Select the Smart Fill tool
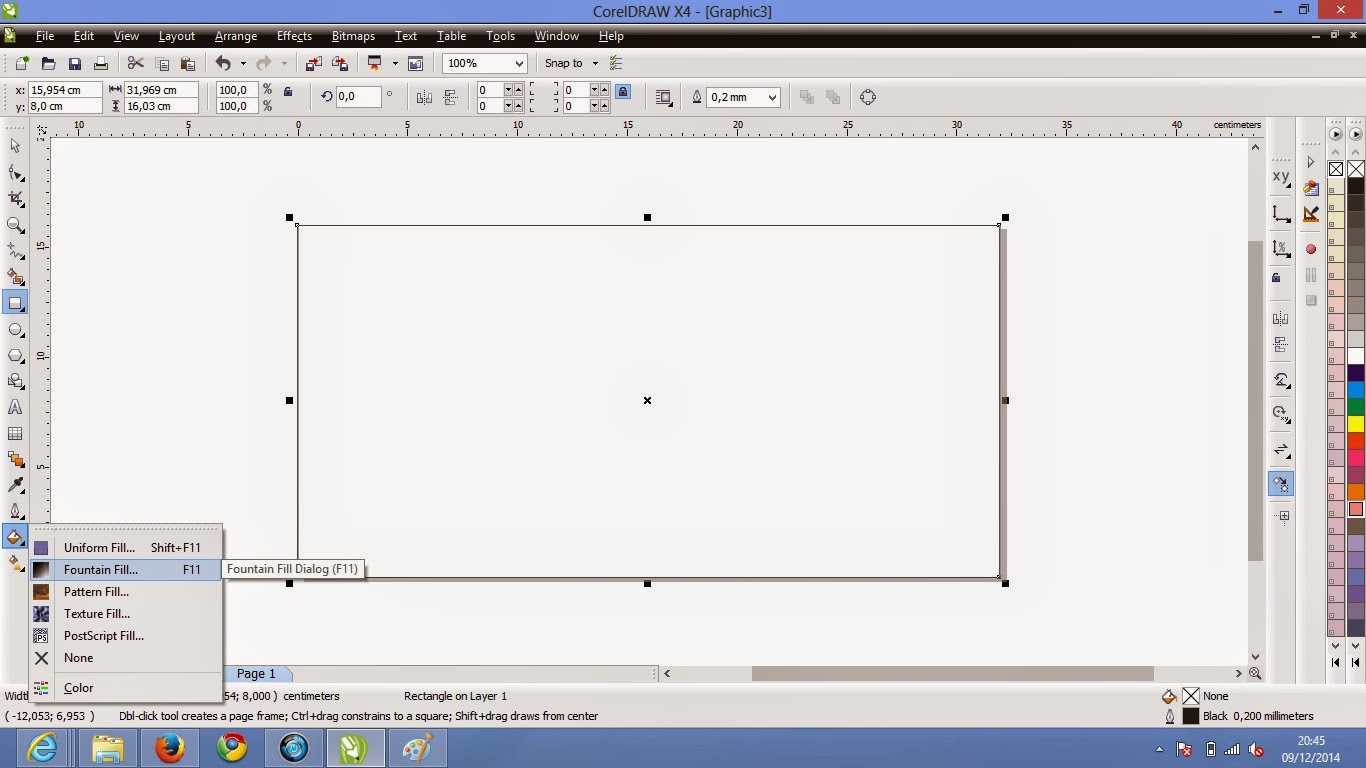 pyautogui.click(x=15, y=277)
